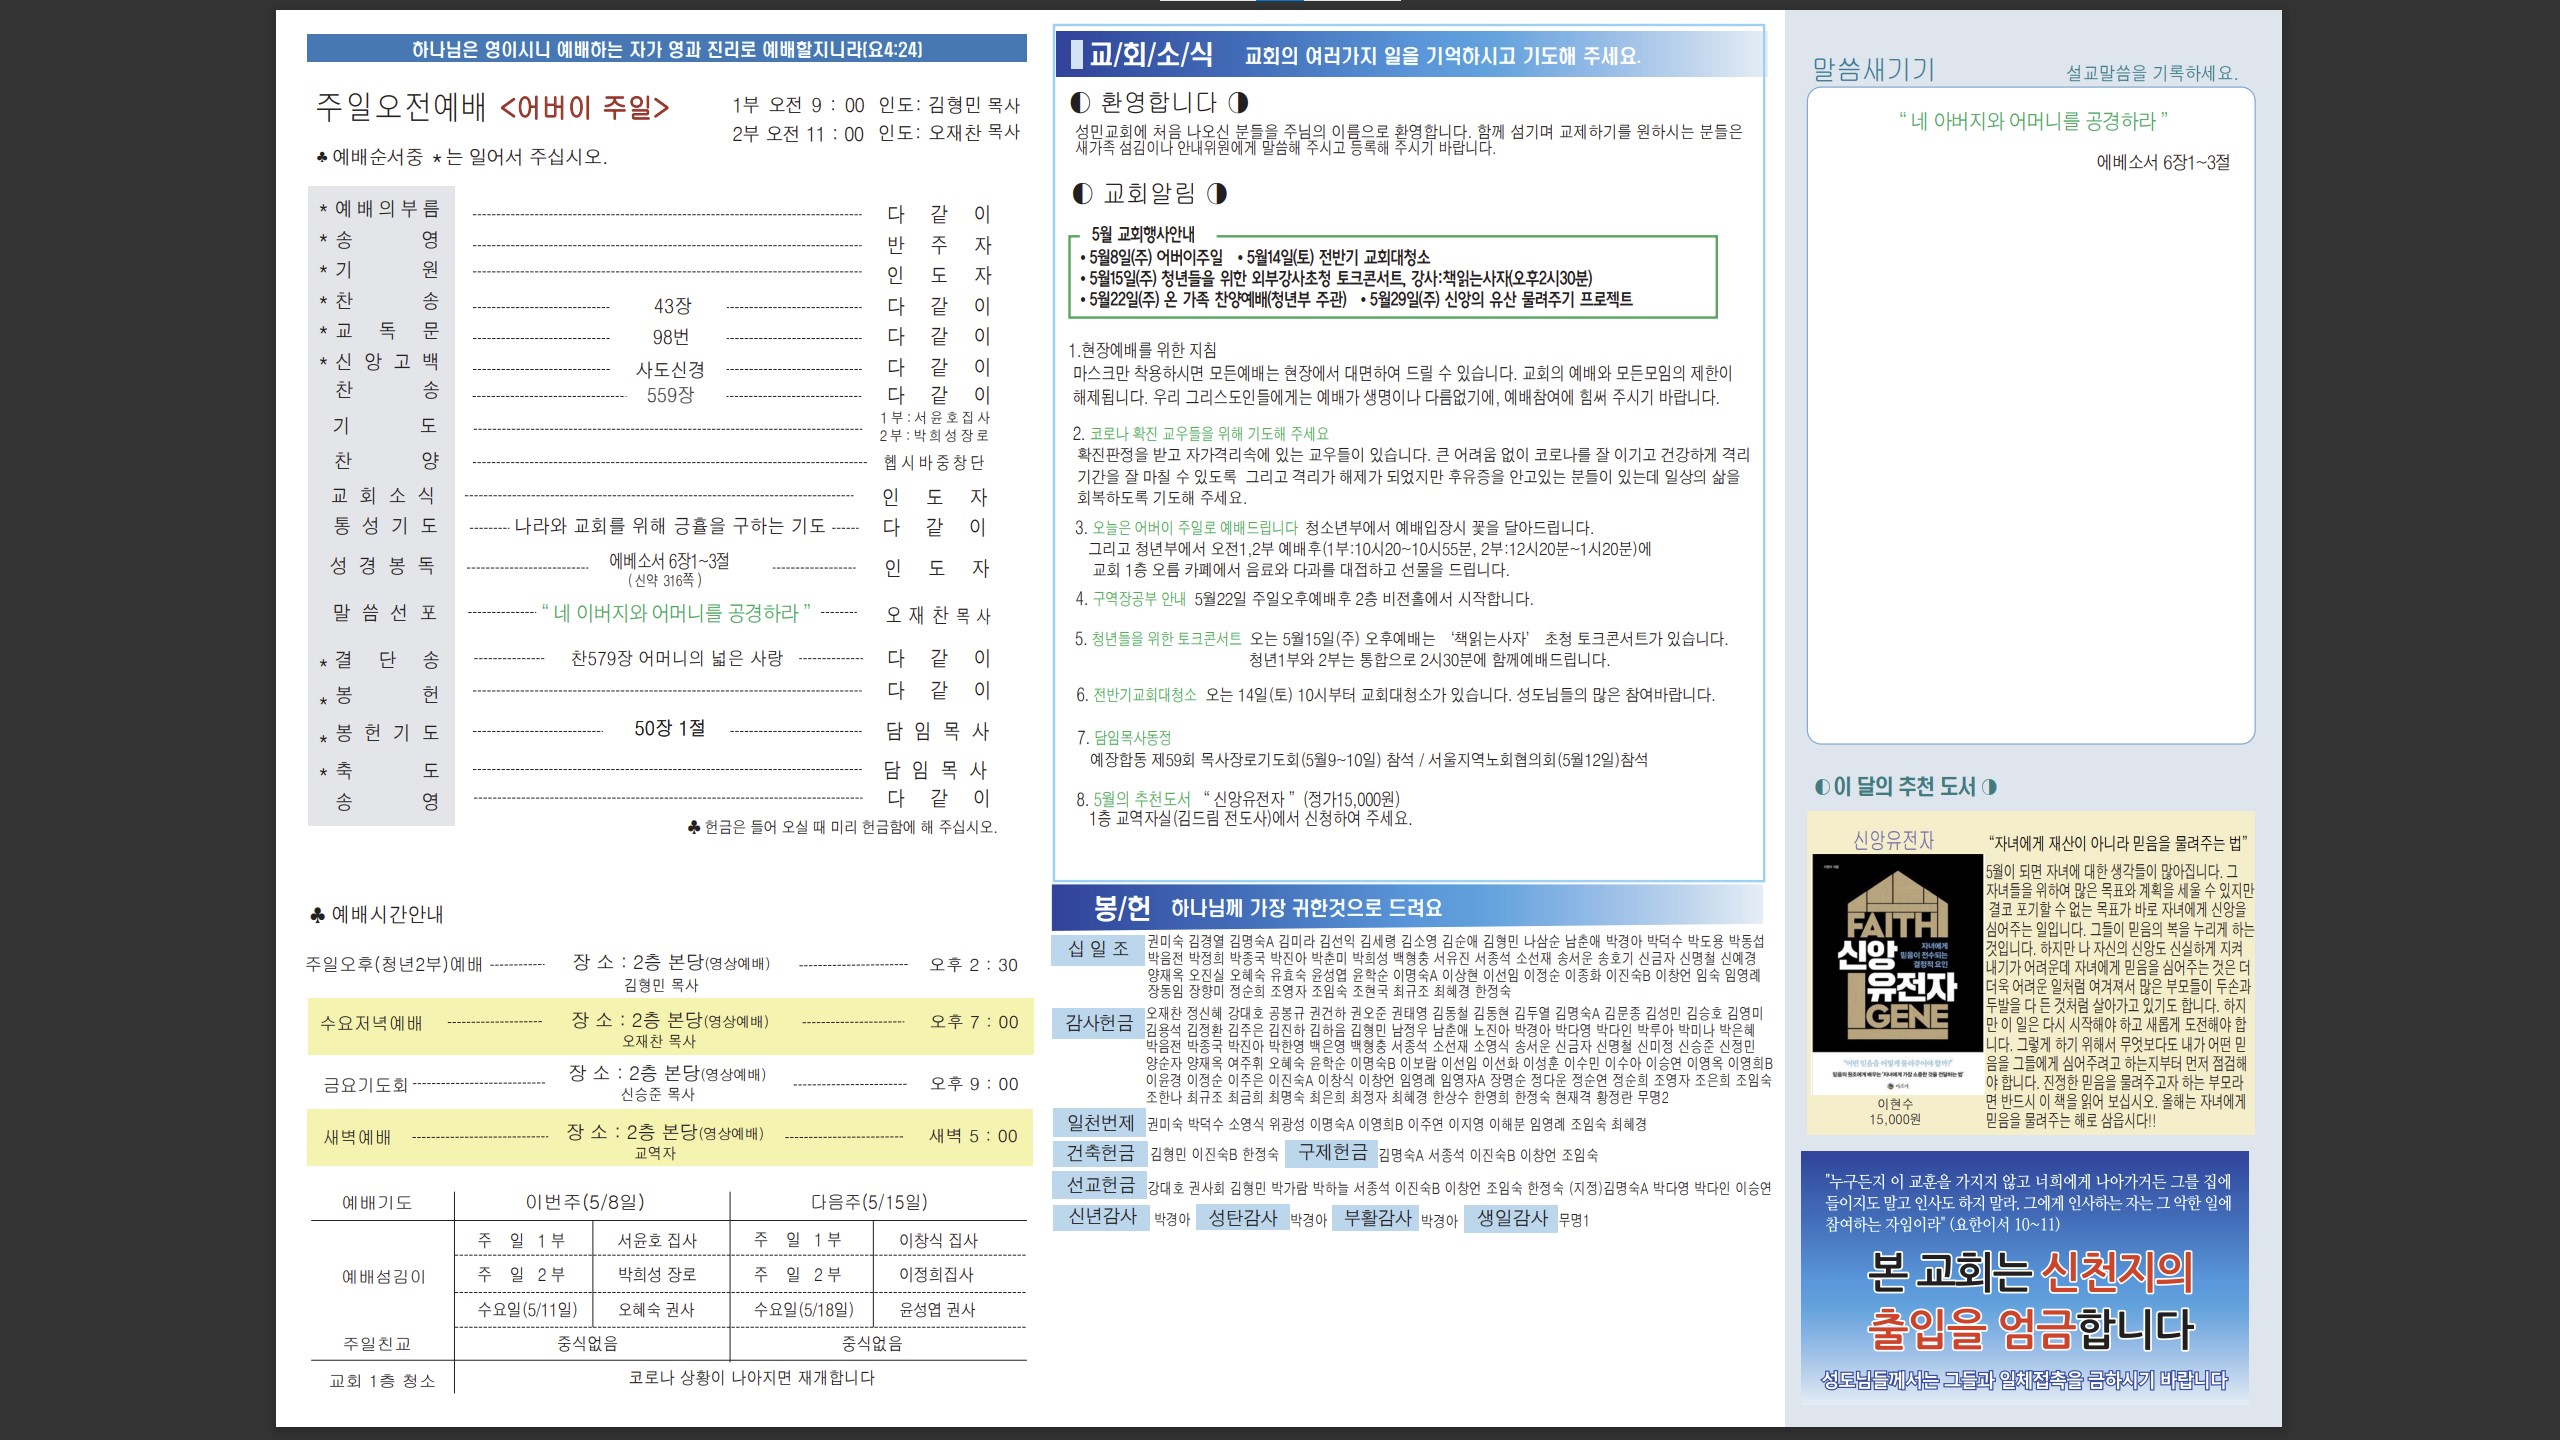Click '나라와 교회를 위해 긍휼을 구하는 기도'
Screen dimensions: 2560x1440
tap(669, 526)
